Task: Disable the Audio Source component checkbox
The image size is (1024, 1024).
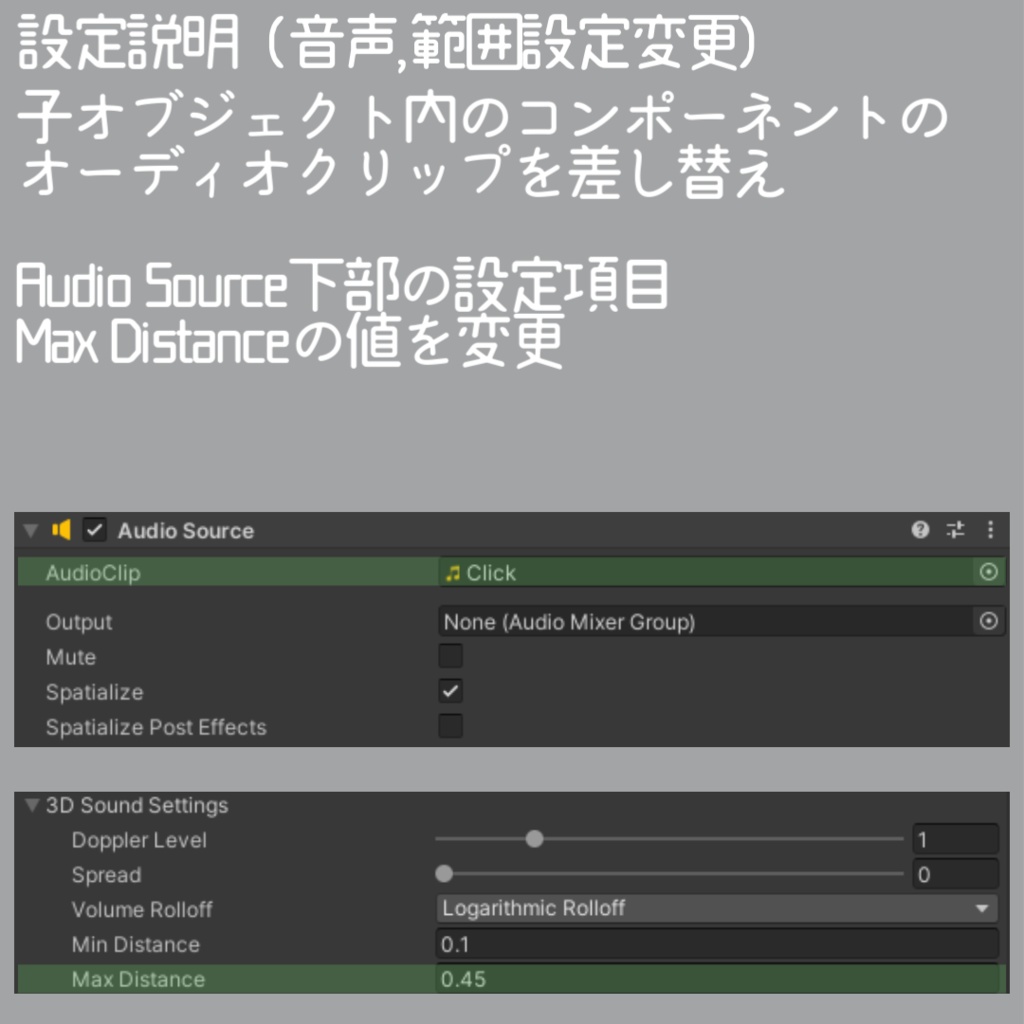Action: click(x=93, y=531)
